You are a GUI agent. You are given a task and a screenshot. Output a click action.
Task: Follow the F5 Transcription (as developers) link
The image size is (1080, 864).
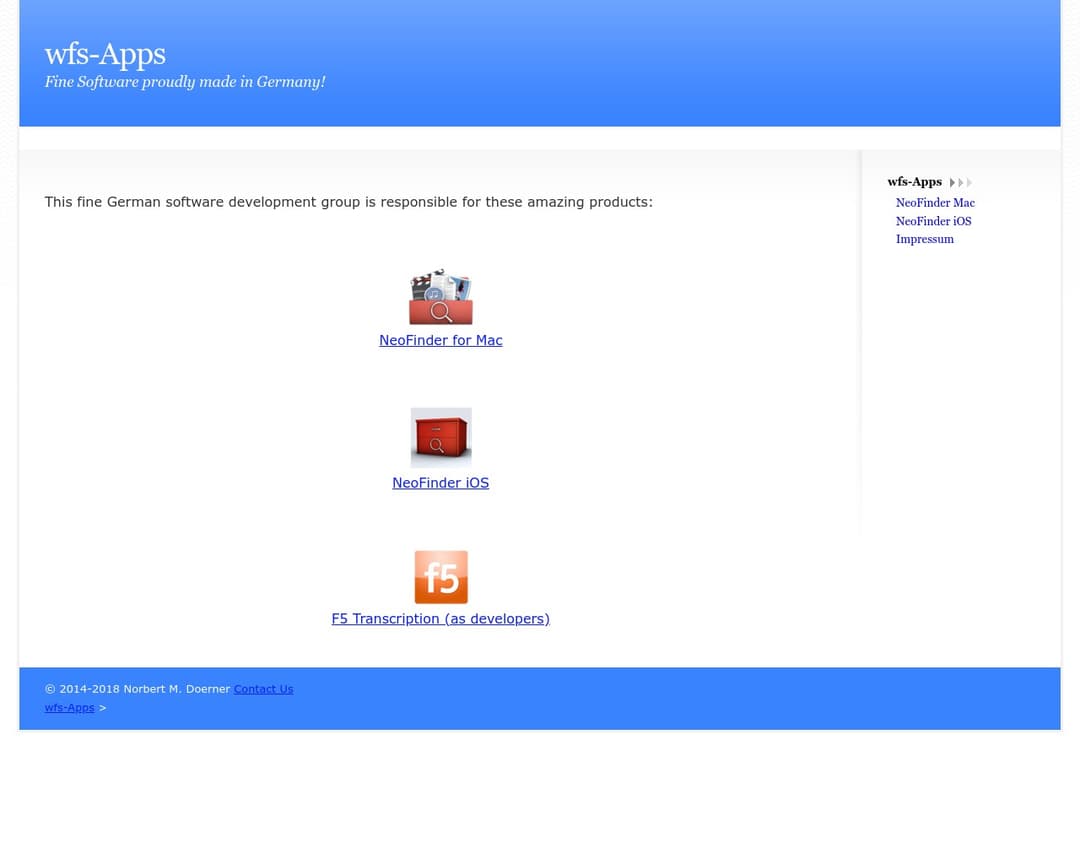click(441, 619)
